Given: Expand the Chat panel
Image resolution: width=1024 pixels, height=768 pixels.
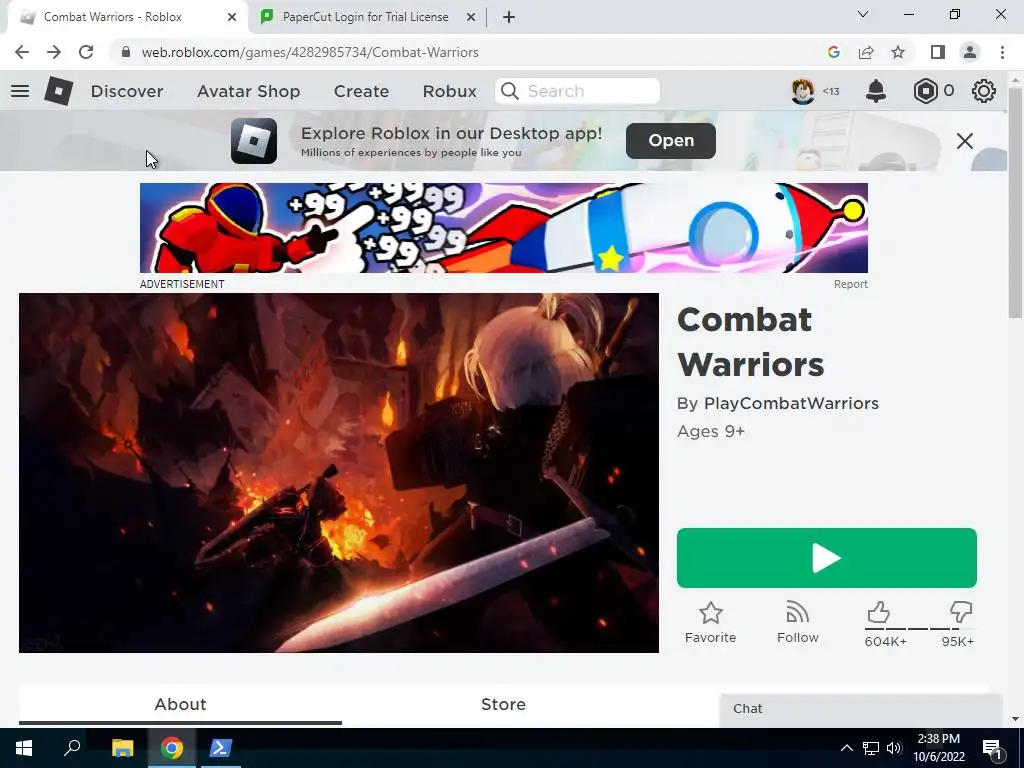Looking at the screenshot, I should click(x=861, y=709).
